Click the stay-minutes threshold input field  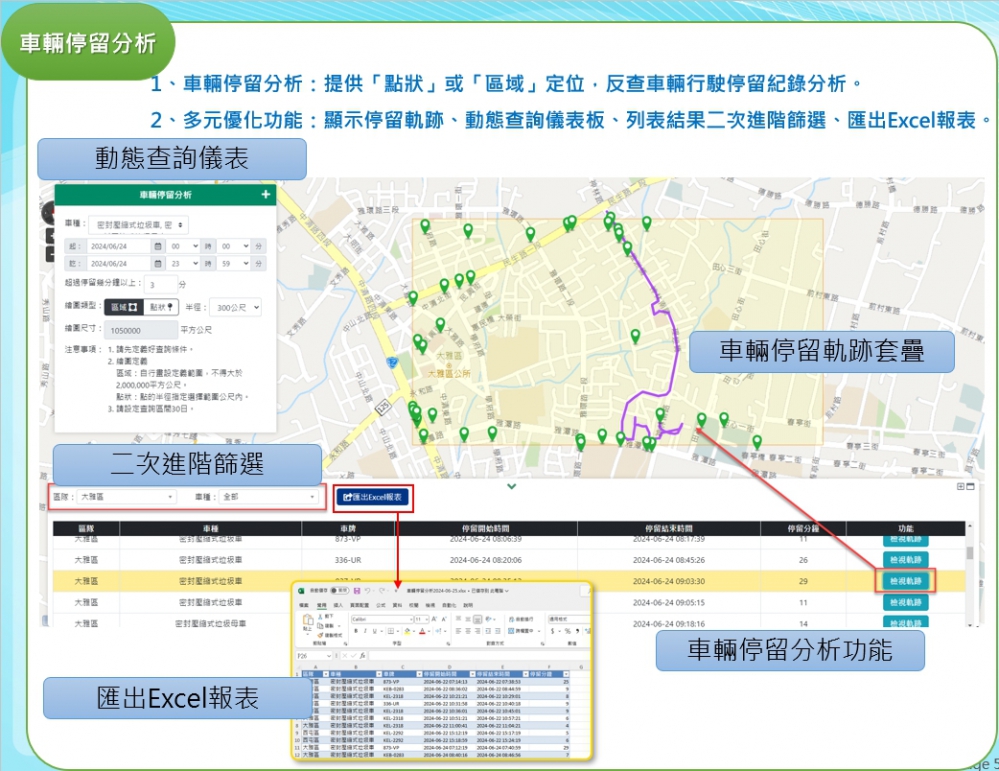158,285
